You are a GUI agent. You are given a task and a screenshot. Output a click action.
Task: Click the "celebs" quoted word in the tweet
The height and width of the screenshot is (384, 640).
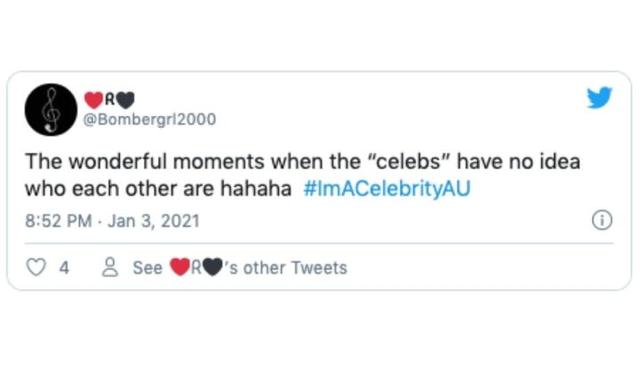point(409,162)
